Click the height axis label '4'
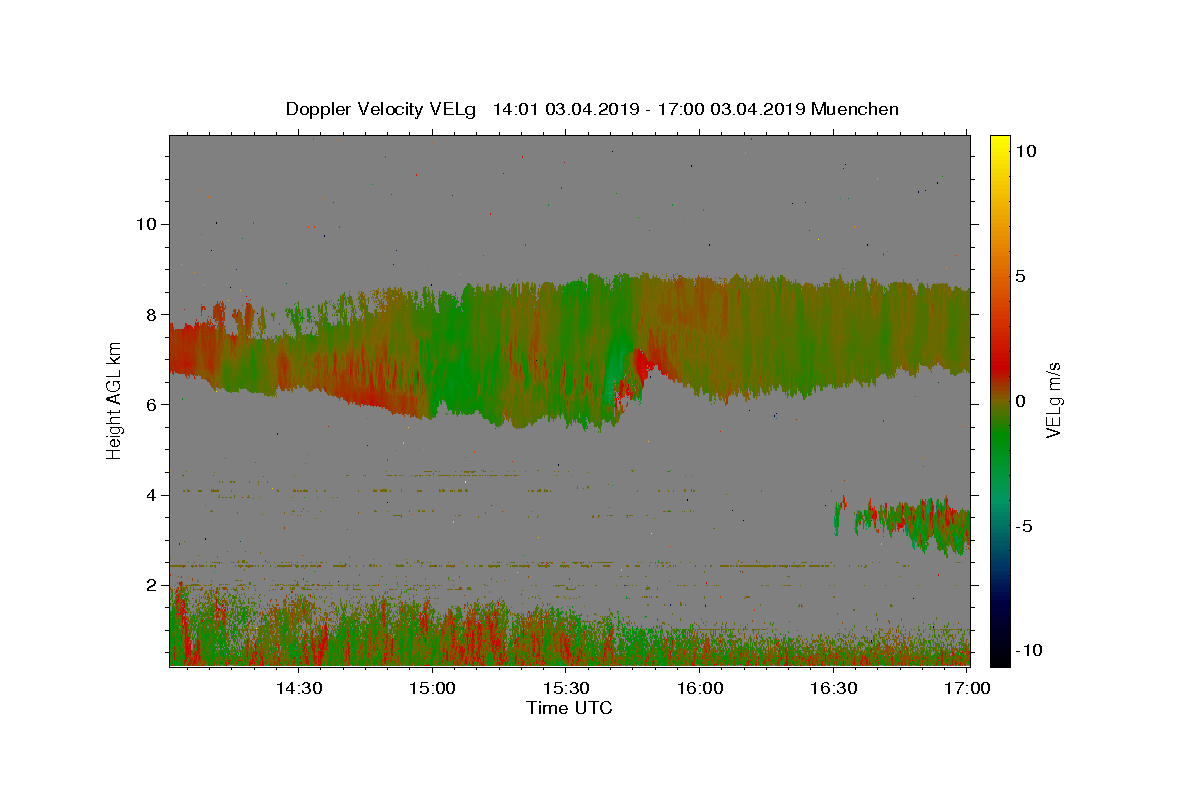 [149, 495]
